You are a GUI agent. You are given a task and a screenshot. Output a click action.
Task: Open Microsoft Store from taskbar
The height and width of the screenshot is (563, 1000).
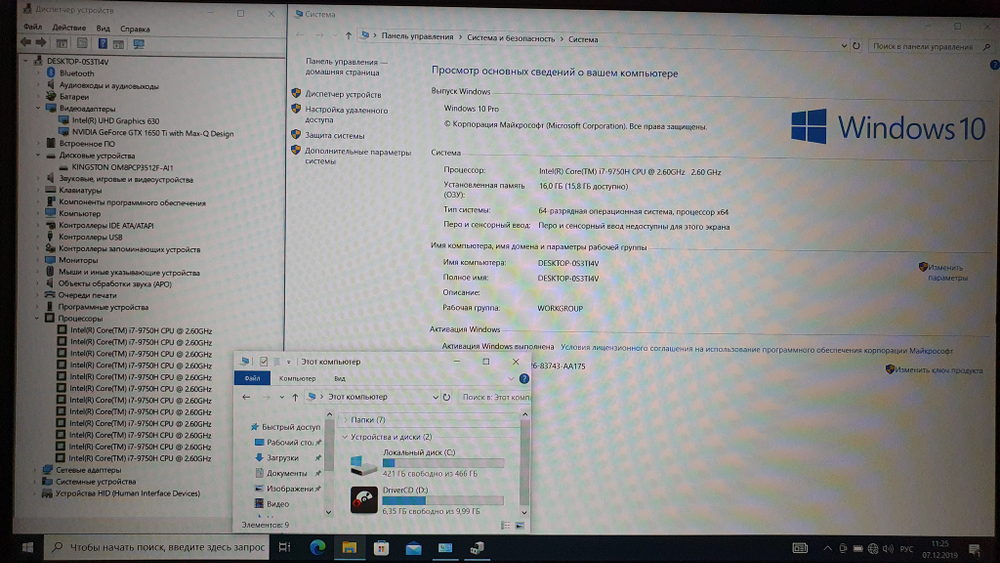pos(381,548)
